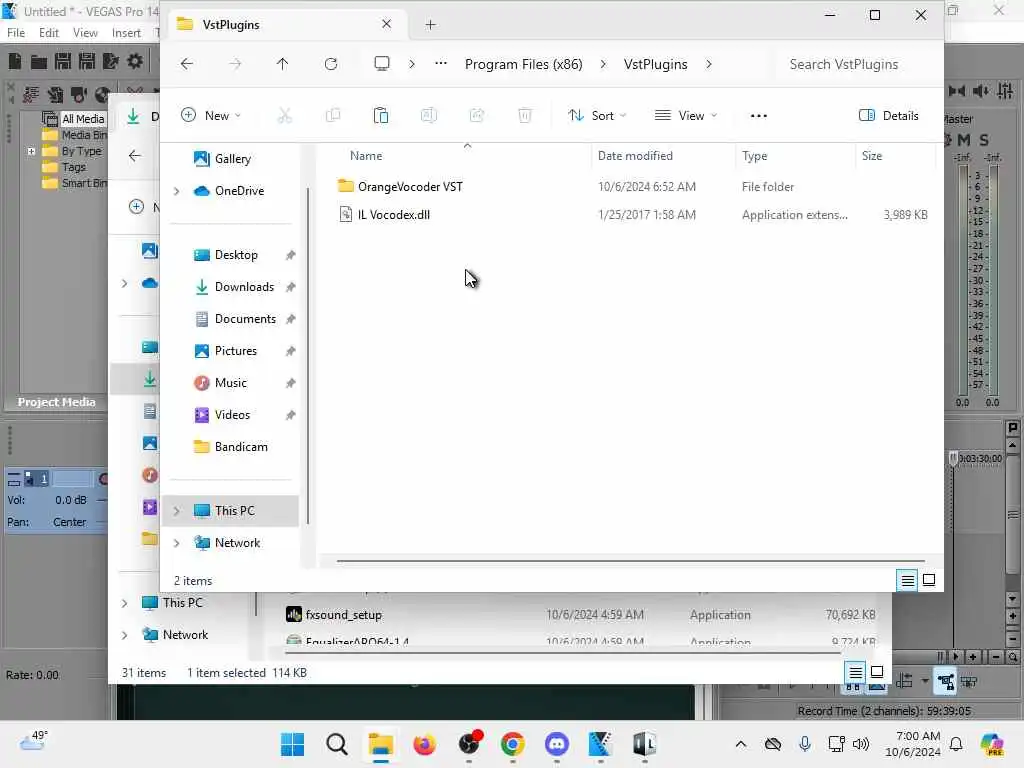Sort by the Date modified column header
The height and width of the screenshot is (768, 1024).
(635, 155)
